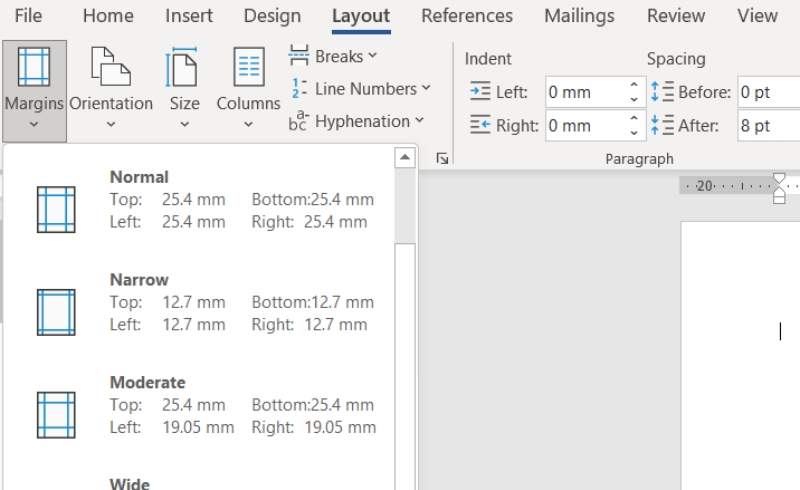Select the Narrow margins preset
Viewport: 800px width, 490px height.
click(x=199, y=302)
